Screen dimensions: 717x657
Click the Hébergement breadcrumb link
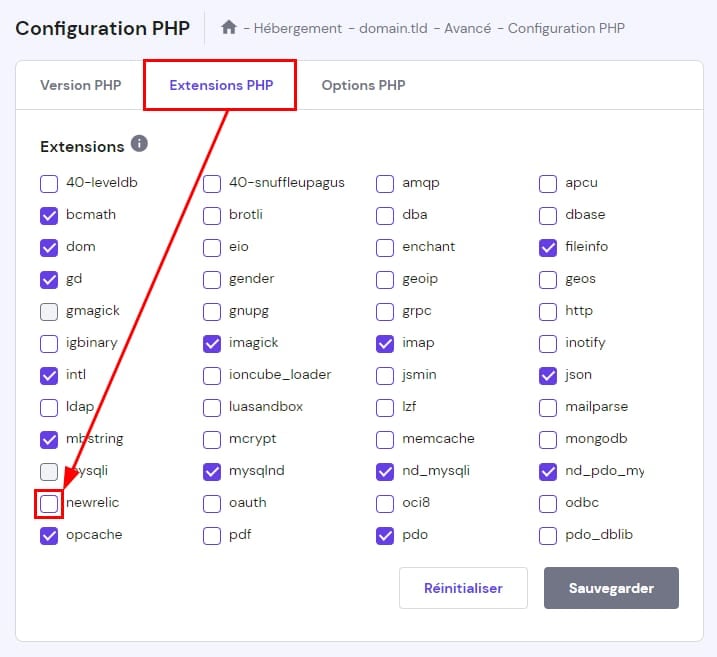tap(296, 28)
